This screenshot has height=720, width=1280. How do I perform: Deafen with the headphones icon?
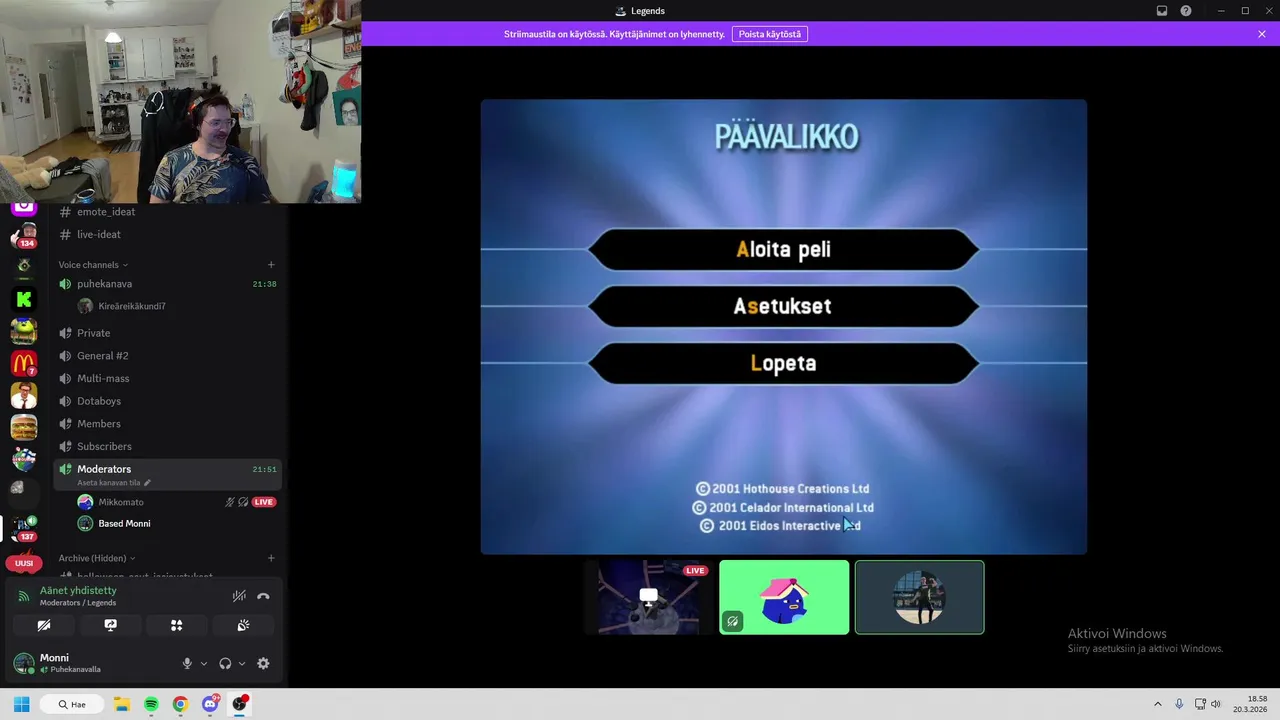click(x=225, y=663)
